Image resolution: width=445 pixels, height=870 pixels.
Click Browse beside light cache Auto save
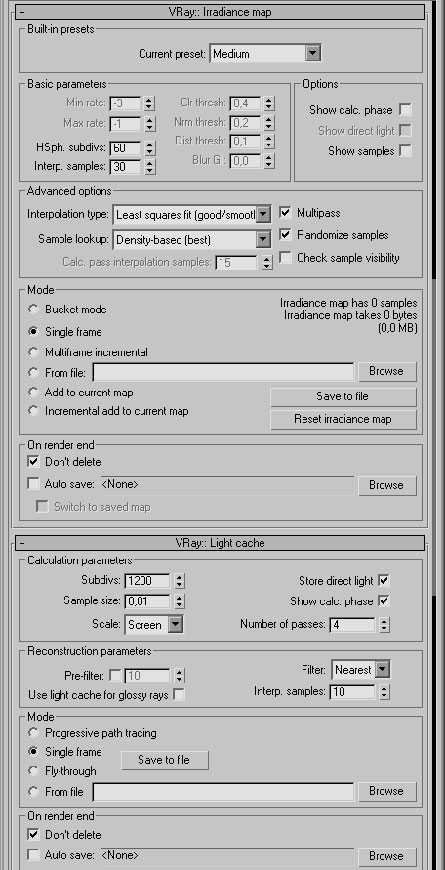point(386,855)
